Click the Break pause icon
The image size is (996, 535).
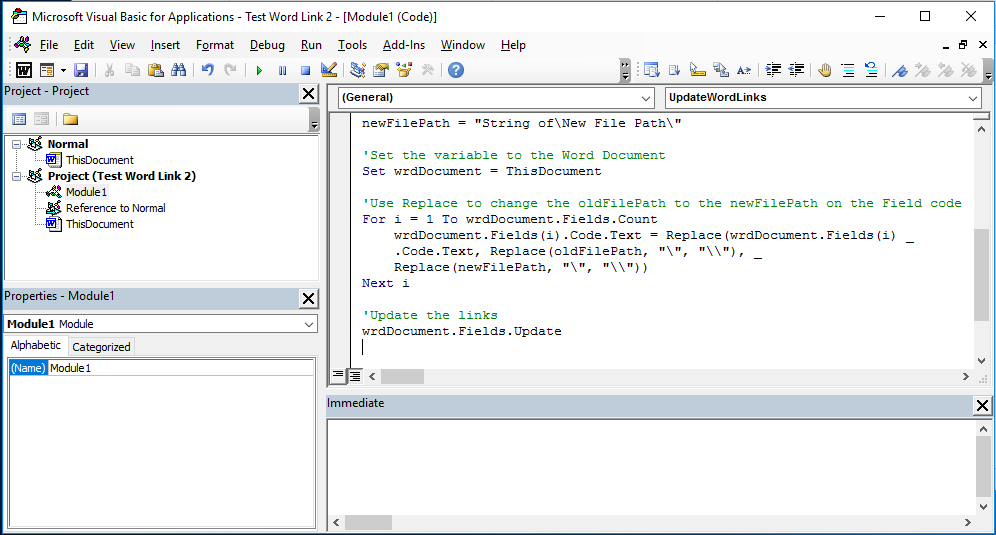coord(282,70)
